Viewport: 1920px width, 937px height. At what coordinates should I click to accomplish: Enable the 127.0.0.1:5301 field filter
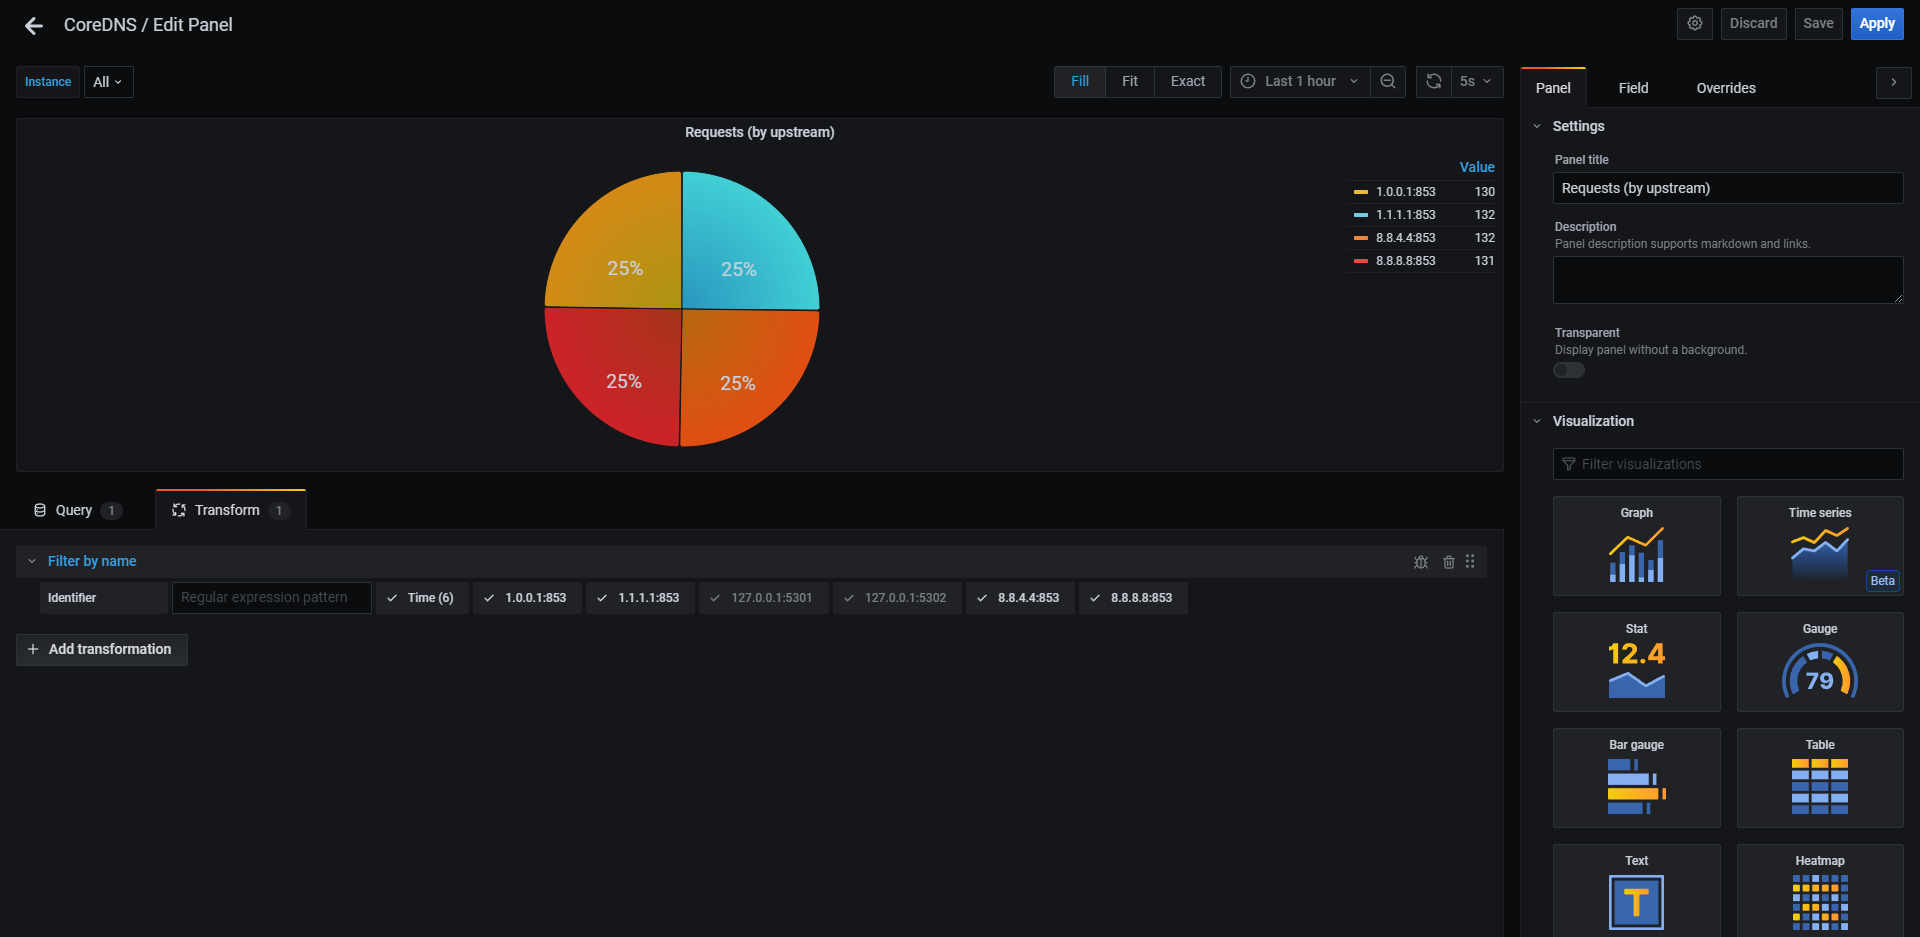[x=764, y=598]
